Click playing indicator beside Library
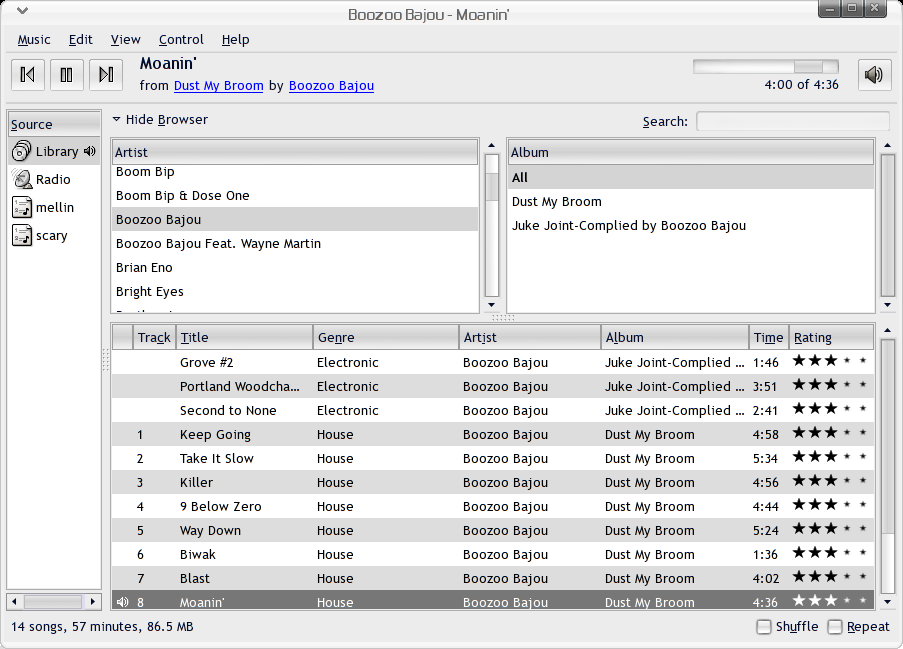Viewport: 903px width, 649px height. [x=89, y=151]
